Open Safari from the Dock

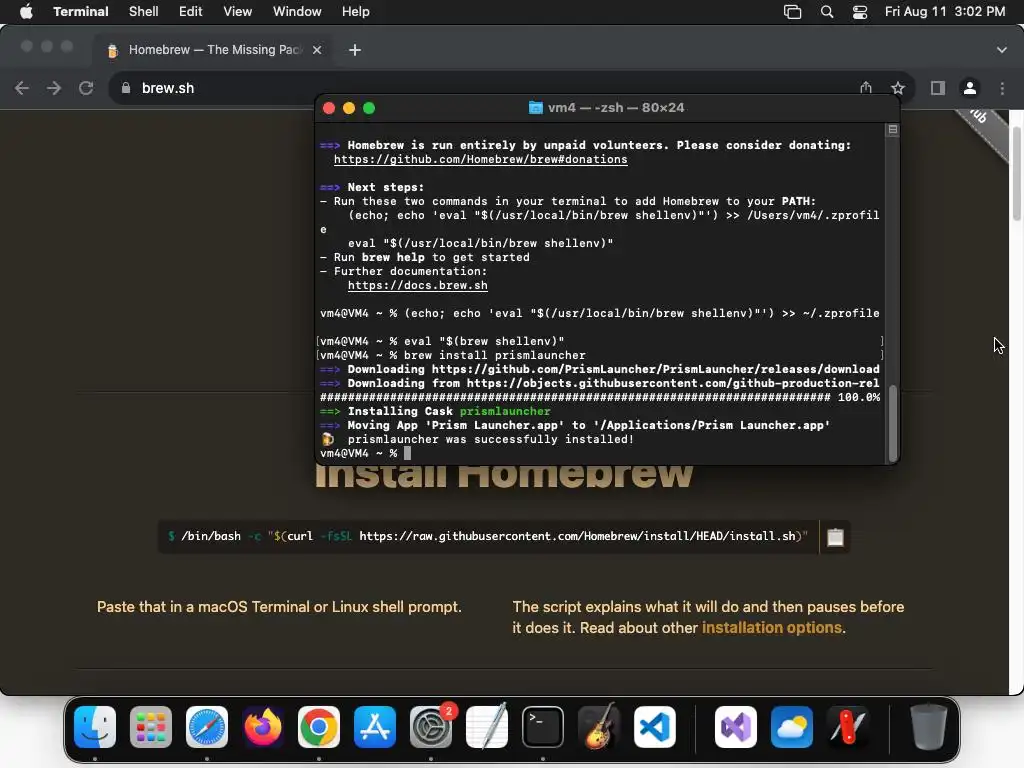tap(207, 726)
